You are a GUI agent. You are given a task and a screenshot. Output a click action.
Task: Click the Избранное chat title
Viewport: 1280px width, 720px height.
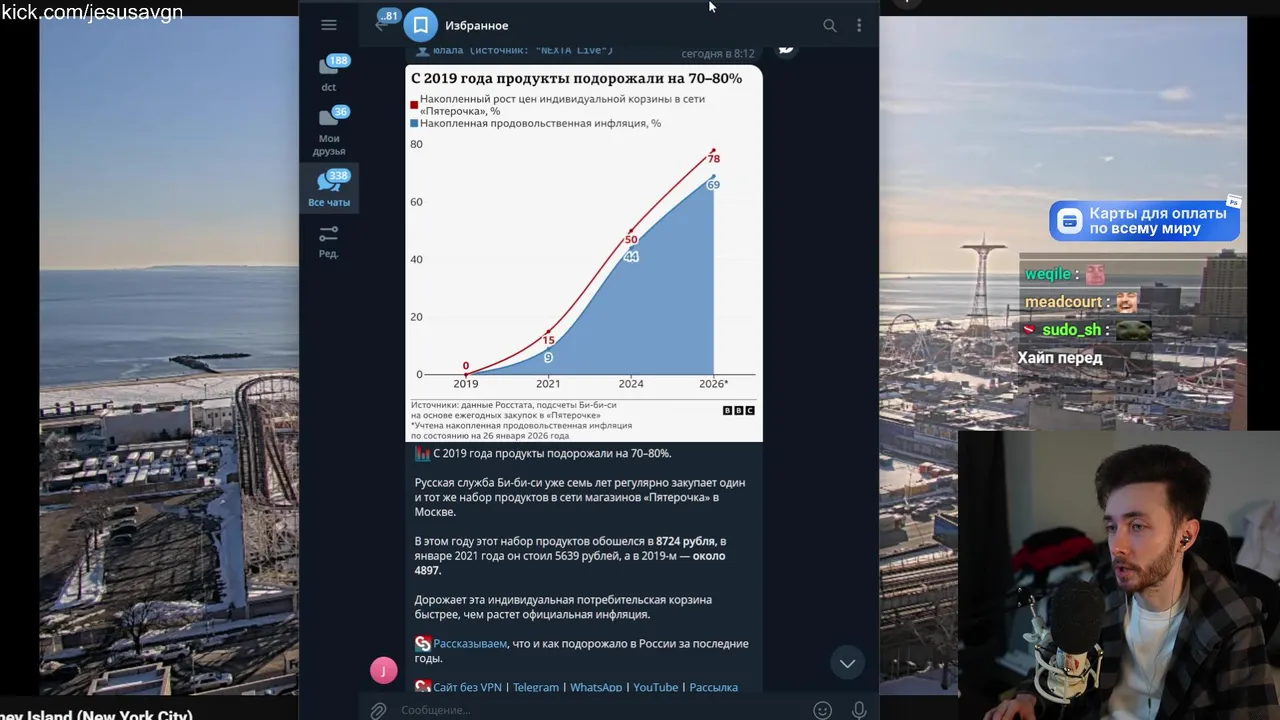point(476,26)
